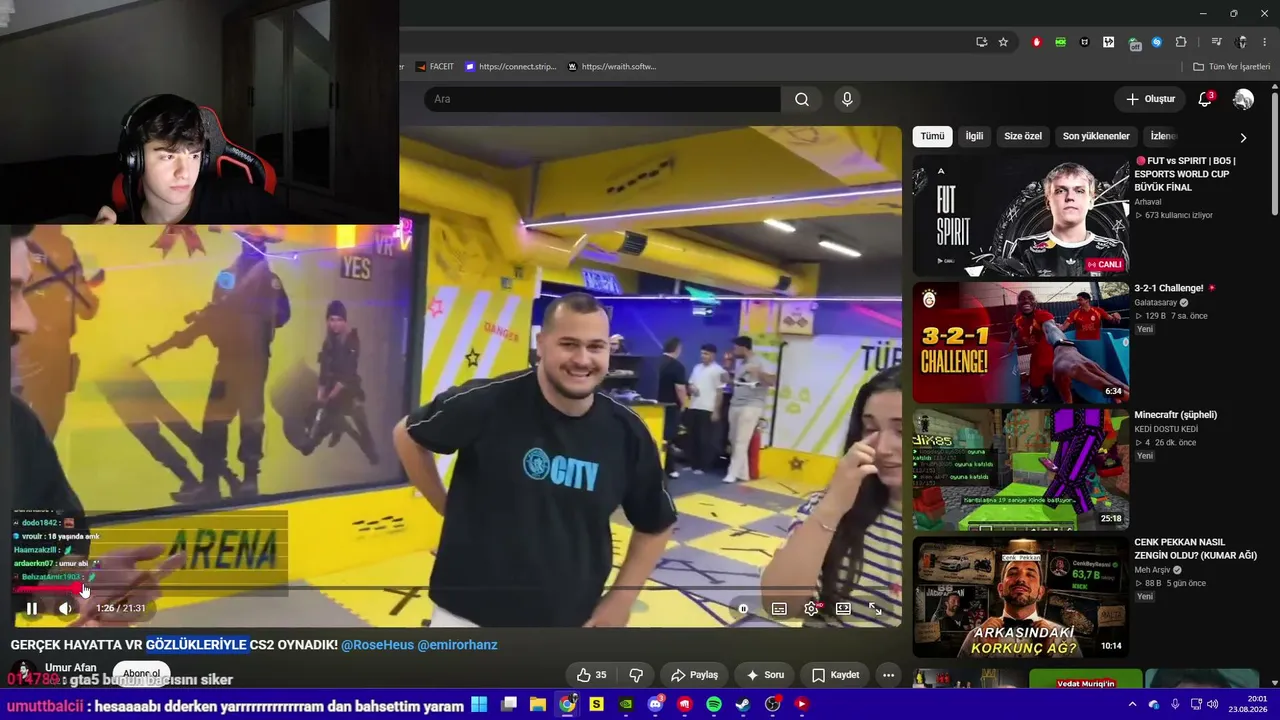Open the wraith.softw bookmark

[x=612, y=67]
